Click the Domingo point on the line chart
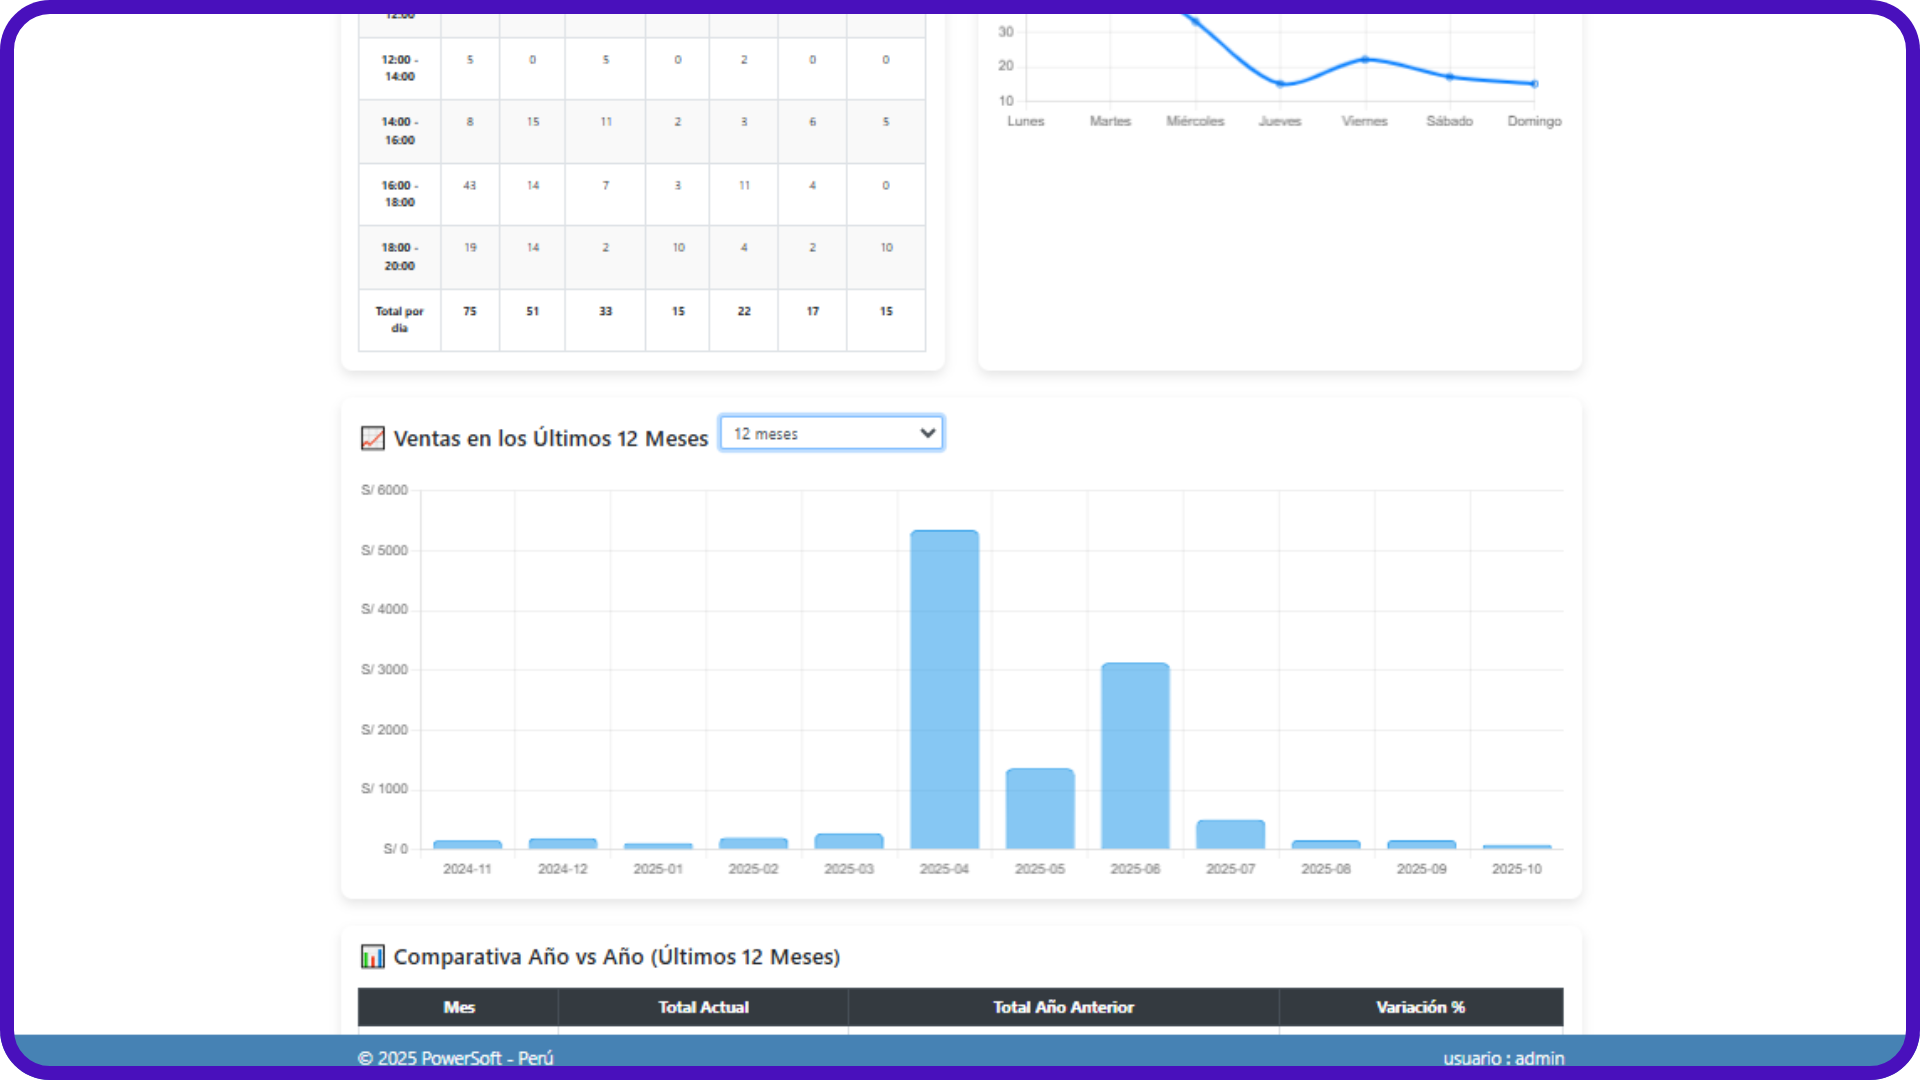This screenshot has height=1080, width=1920. 1534,84
